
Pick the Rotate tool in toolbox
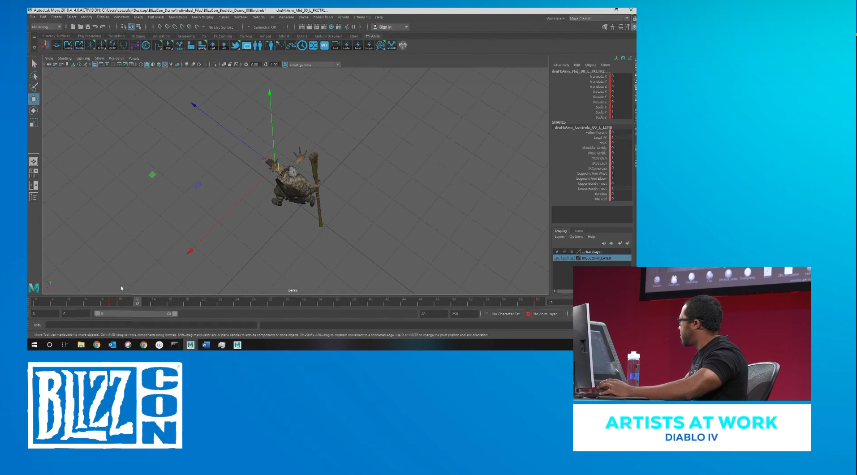pyautogui.click(x=34, y=110)
